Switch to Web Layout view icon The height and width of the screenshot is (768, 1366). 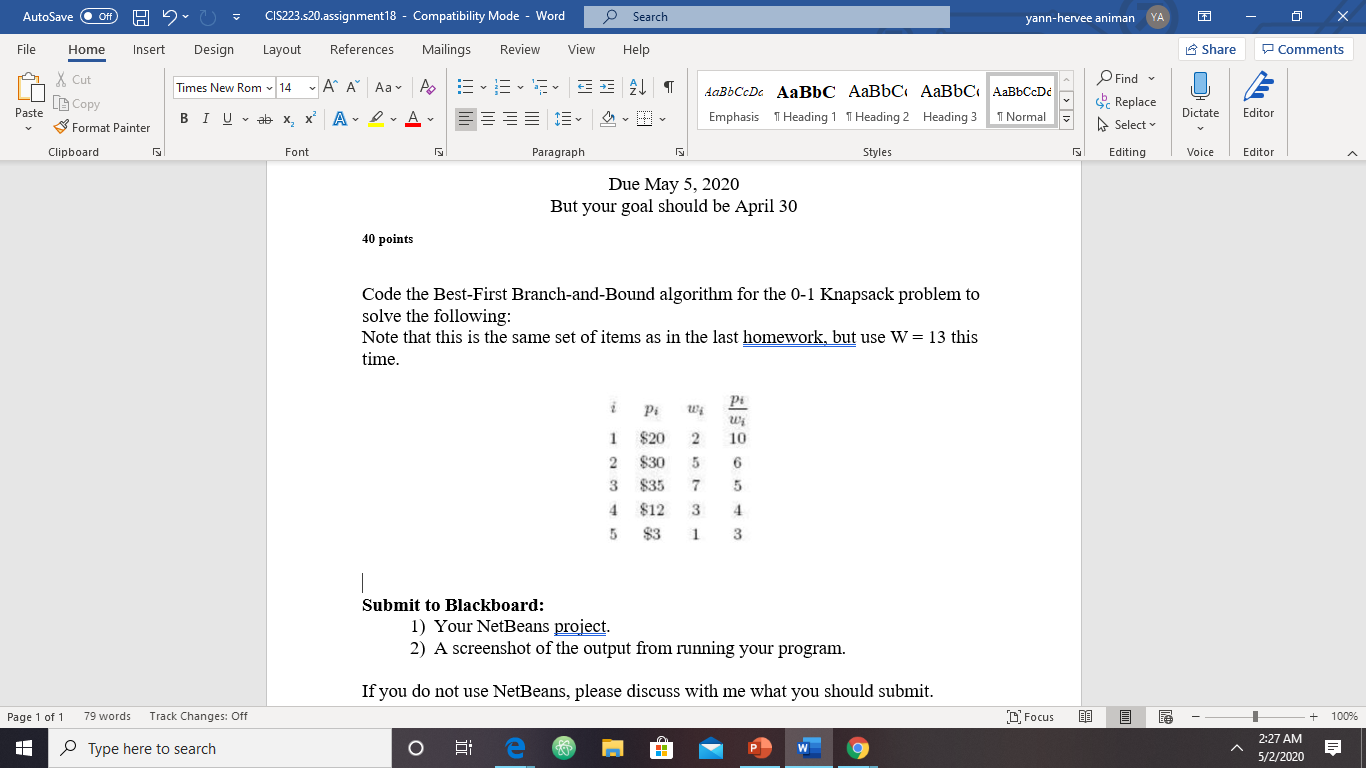pos(1164,716)
